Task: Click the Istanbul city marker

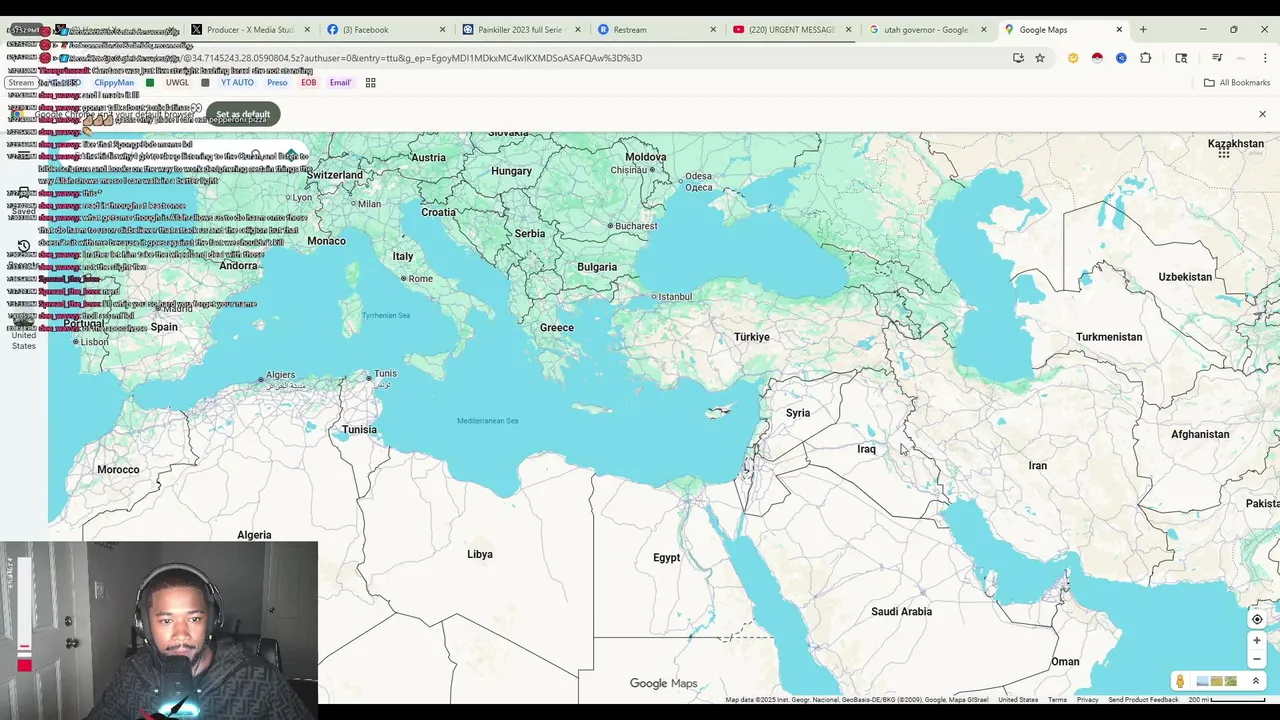Action: coord(654,297)
